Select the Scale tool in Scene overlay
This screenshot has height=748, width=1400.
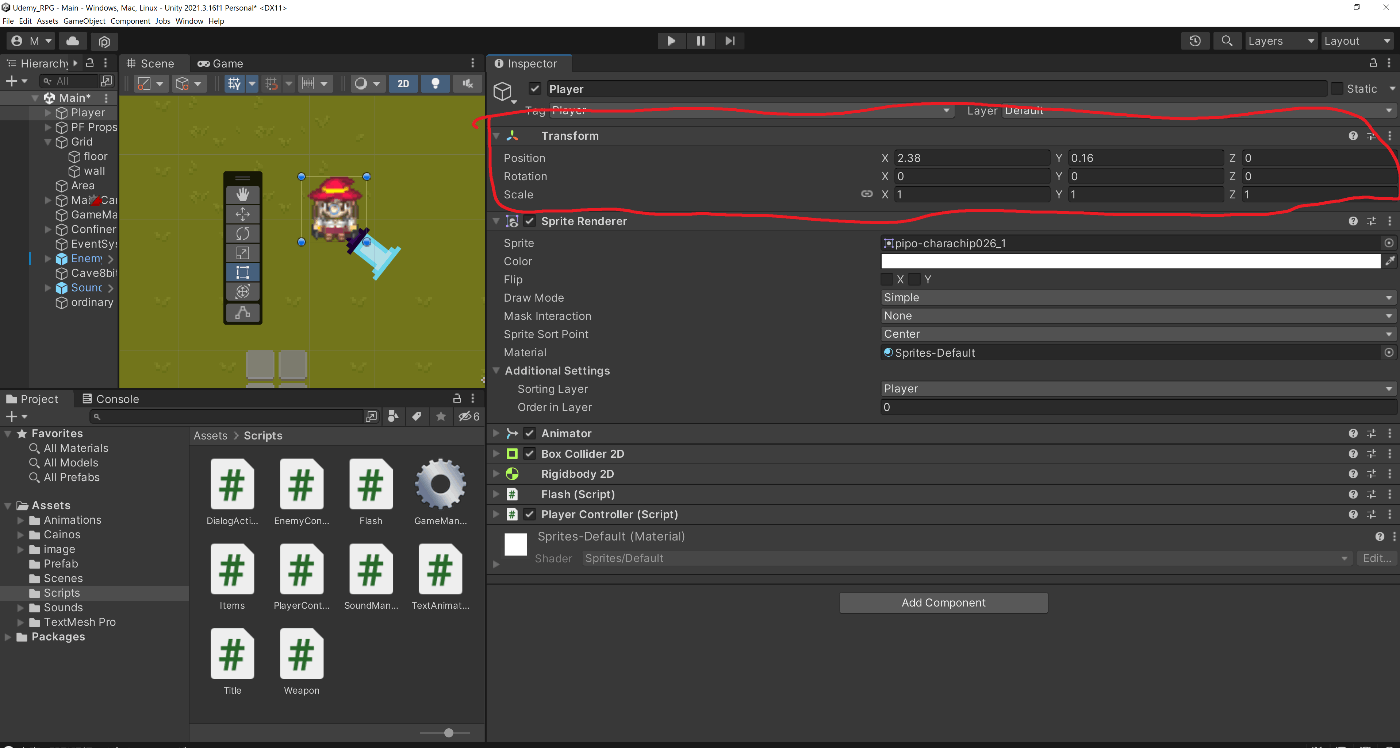tap(242, 252)
